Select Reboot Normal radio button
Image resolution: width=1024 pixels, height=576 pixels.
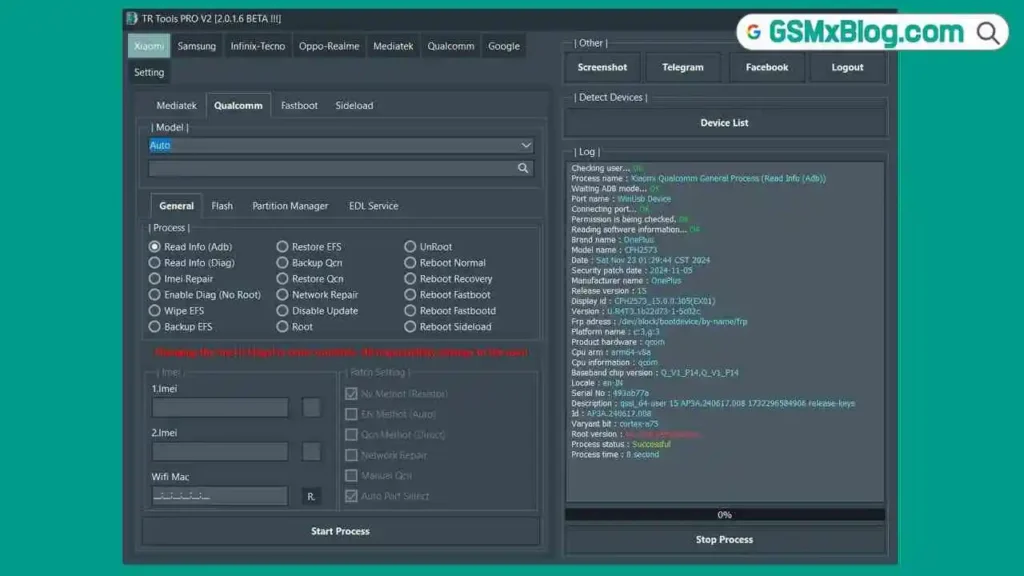click(x=410, y=263)
